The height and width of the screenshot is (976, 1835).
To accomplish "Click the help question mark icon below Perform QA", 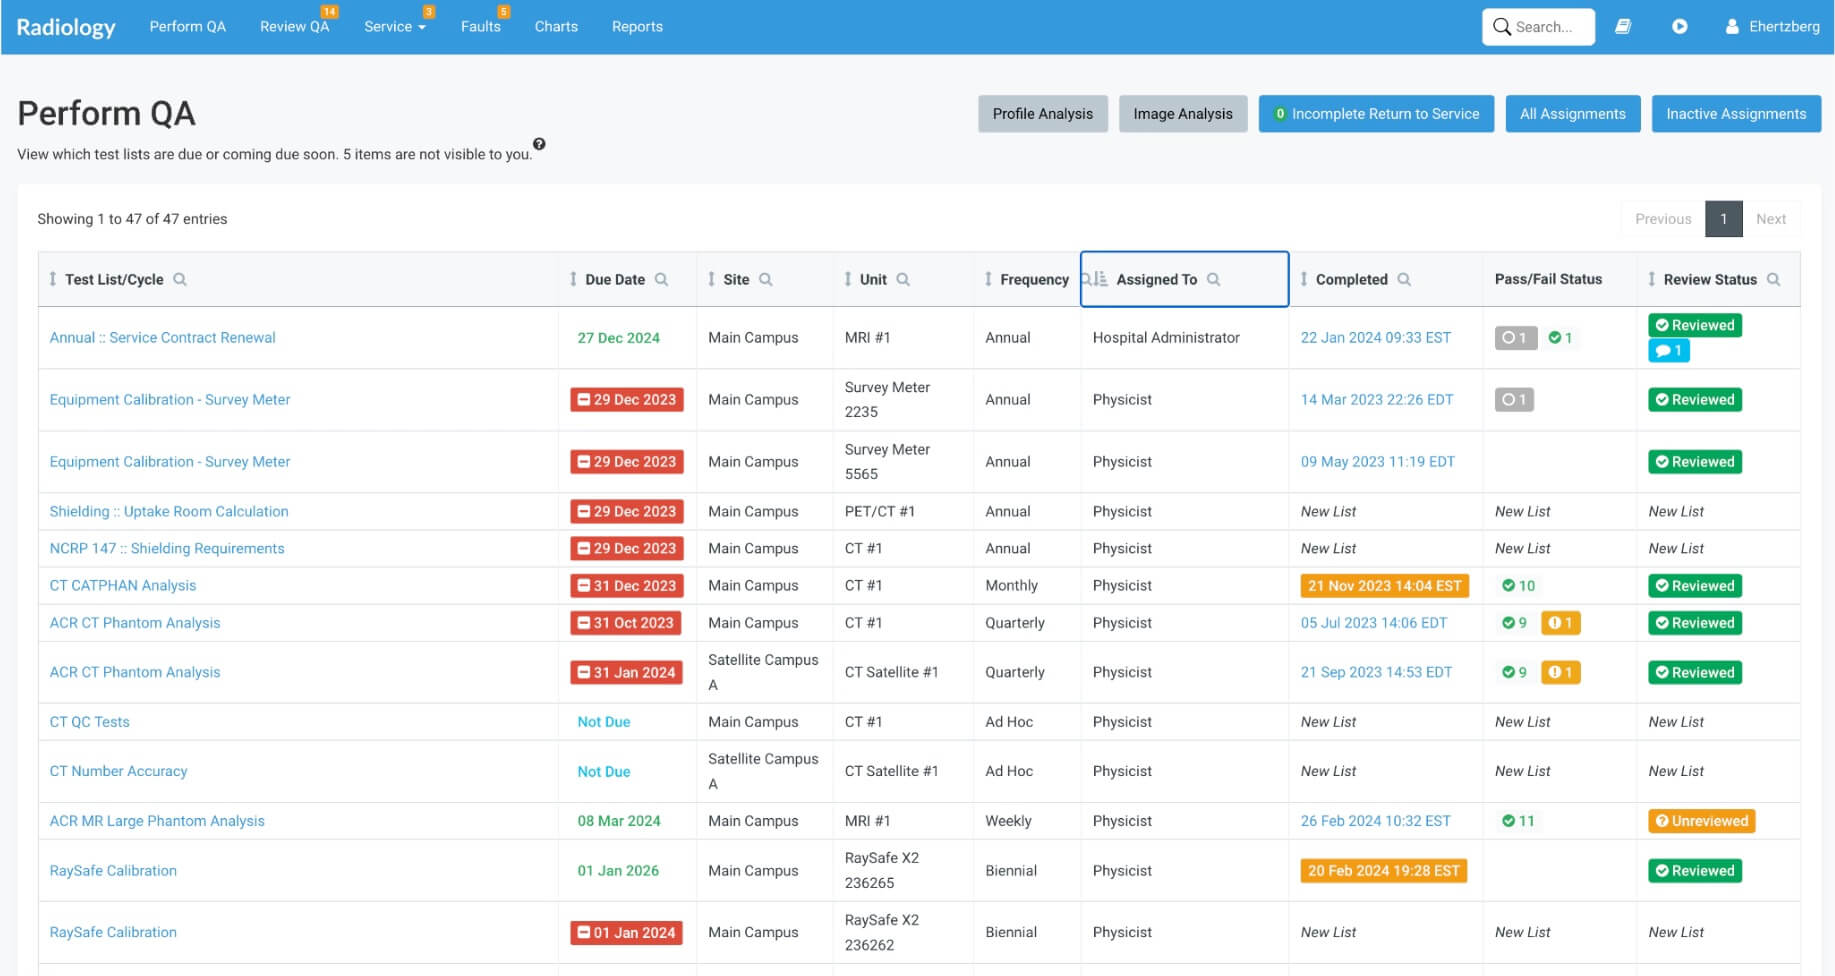I will click(x=540, y=145).
